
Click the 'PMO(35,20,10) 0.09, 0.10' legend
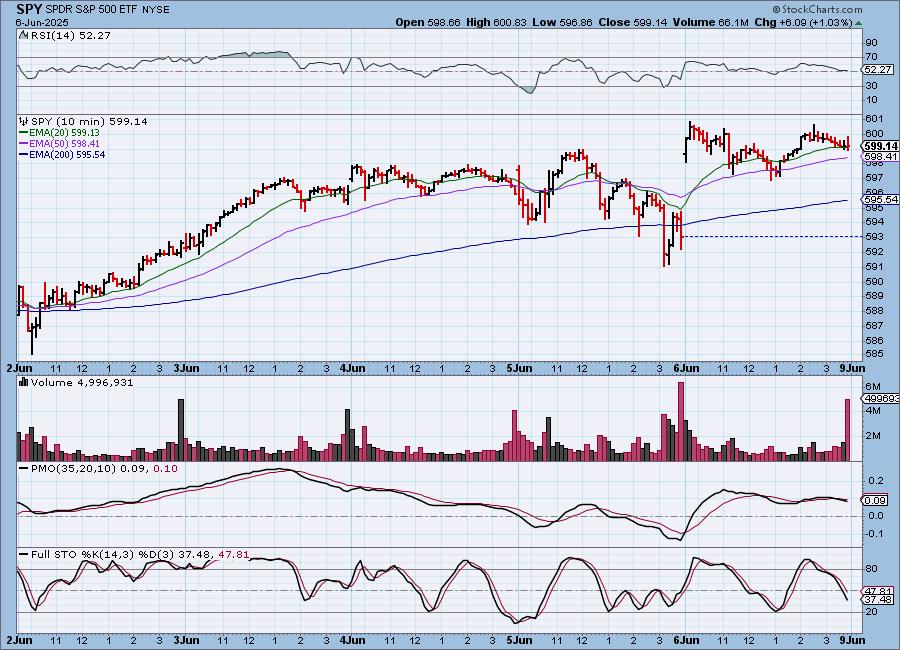(x=104, y=469)
